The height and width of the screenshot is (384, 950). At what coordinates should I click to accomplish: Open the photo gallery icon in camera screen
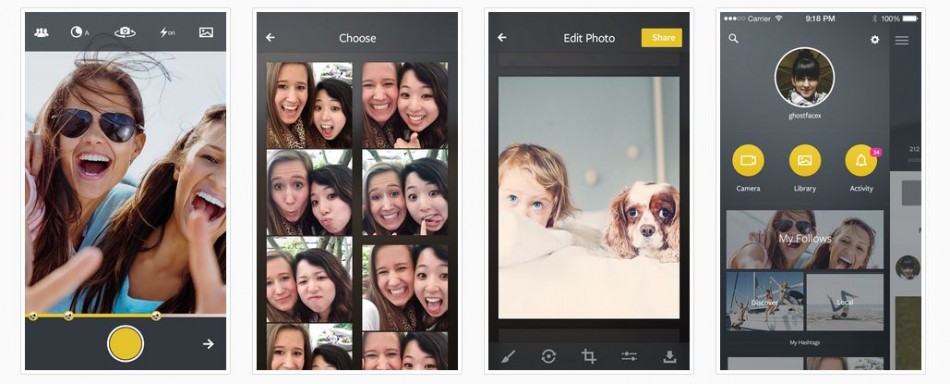206,32
